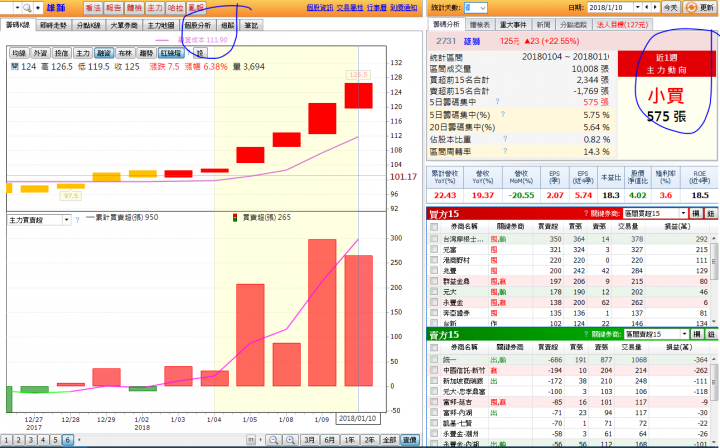
Task: Check the 元富 broker row
Action: [434, 249]
